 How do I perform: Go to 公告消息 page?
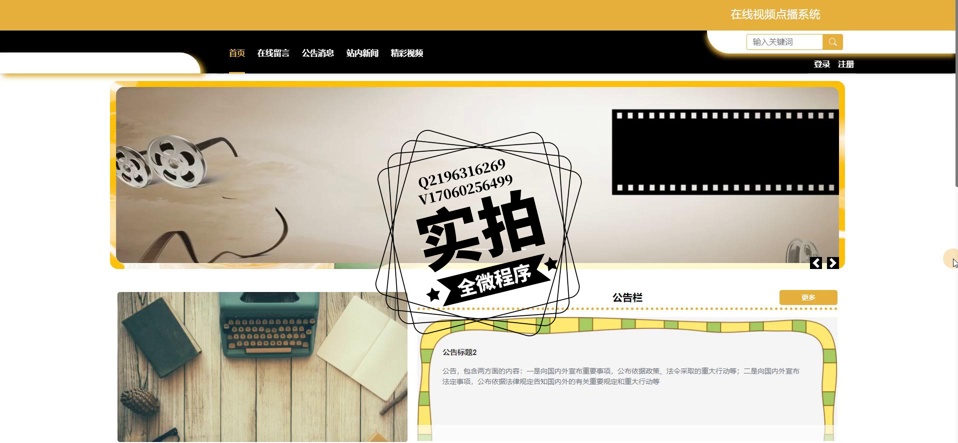(318, 53)
